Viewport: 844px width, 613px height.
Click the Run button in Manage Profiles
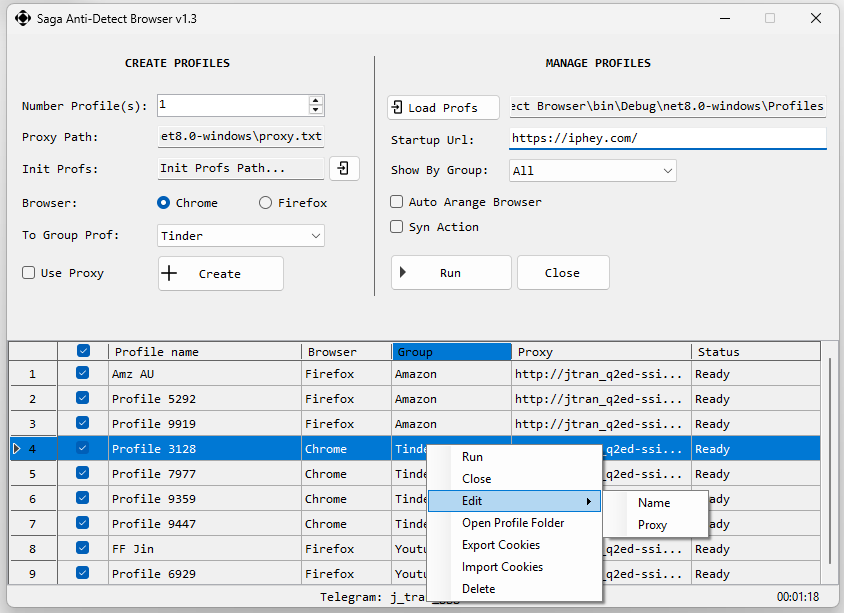[x=451, y=272]
